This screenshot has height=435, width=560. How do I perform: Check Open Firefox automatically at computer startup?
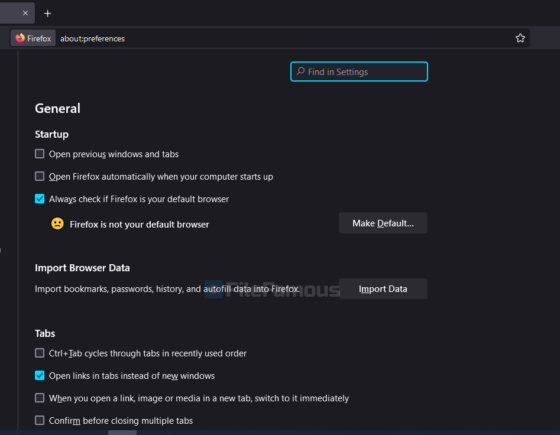coord(40,176)
